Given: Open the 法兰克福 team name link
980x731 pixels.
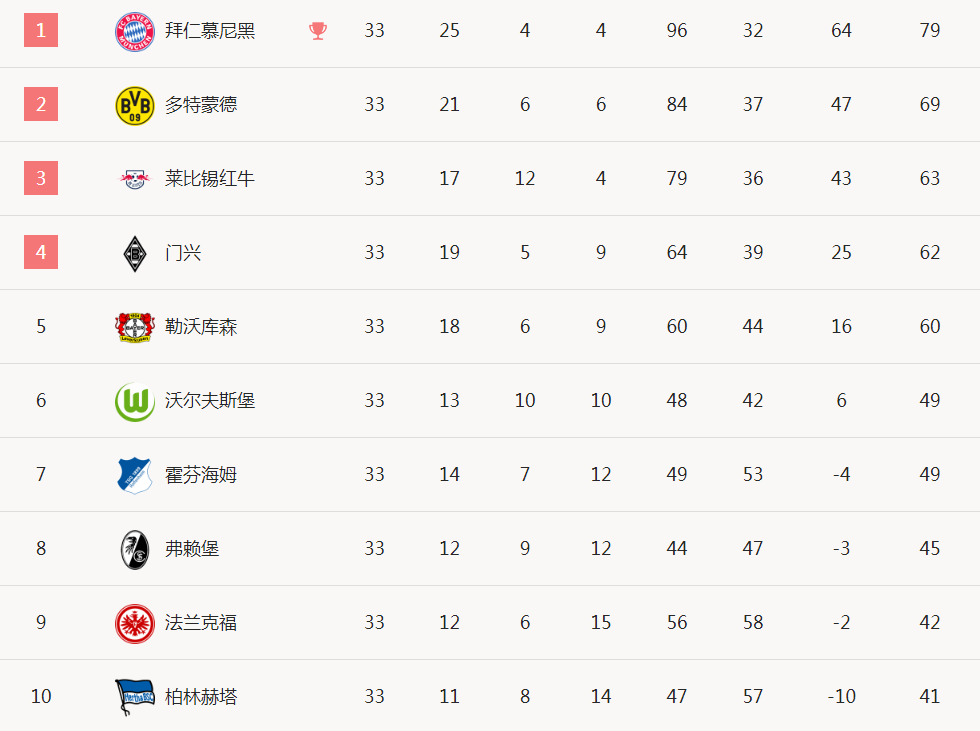Looking at the screenshot, I should pos(201,623).
